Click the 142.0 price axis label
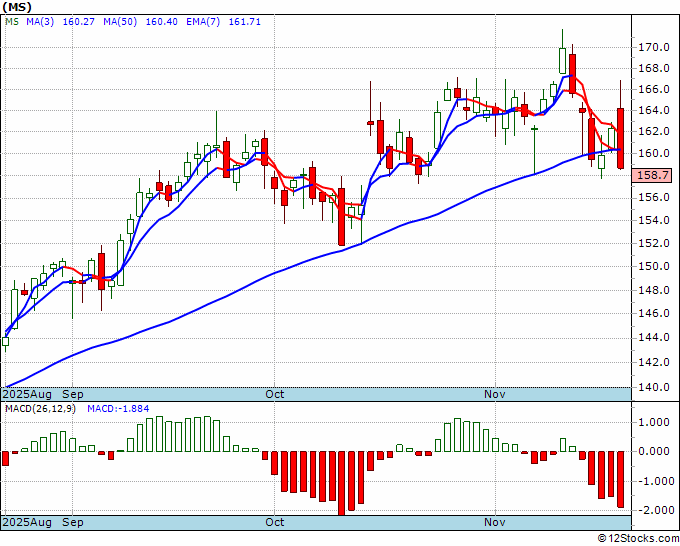The width and height of the screenshot is (680, 546). [654, 362]
